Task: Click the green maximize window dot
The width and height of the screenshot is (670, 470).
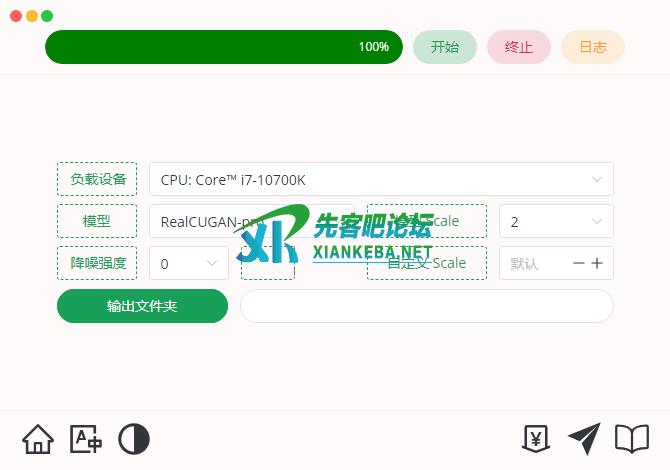Action: point(47,16)
